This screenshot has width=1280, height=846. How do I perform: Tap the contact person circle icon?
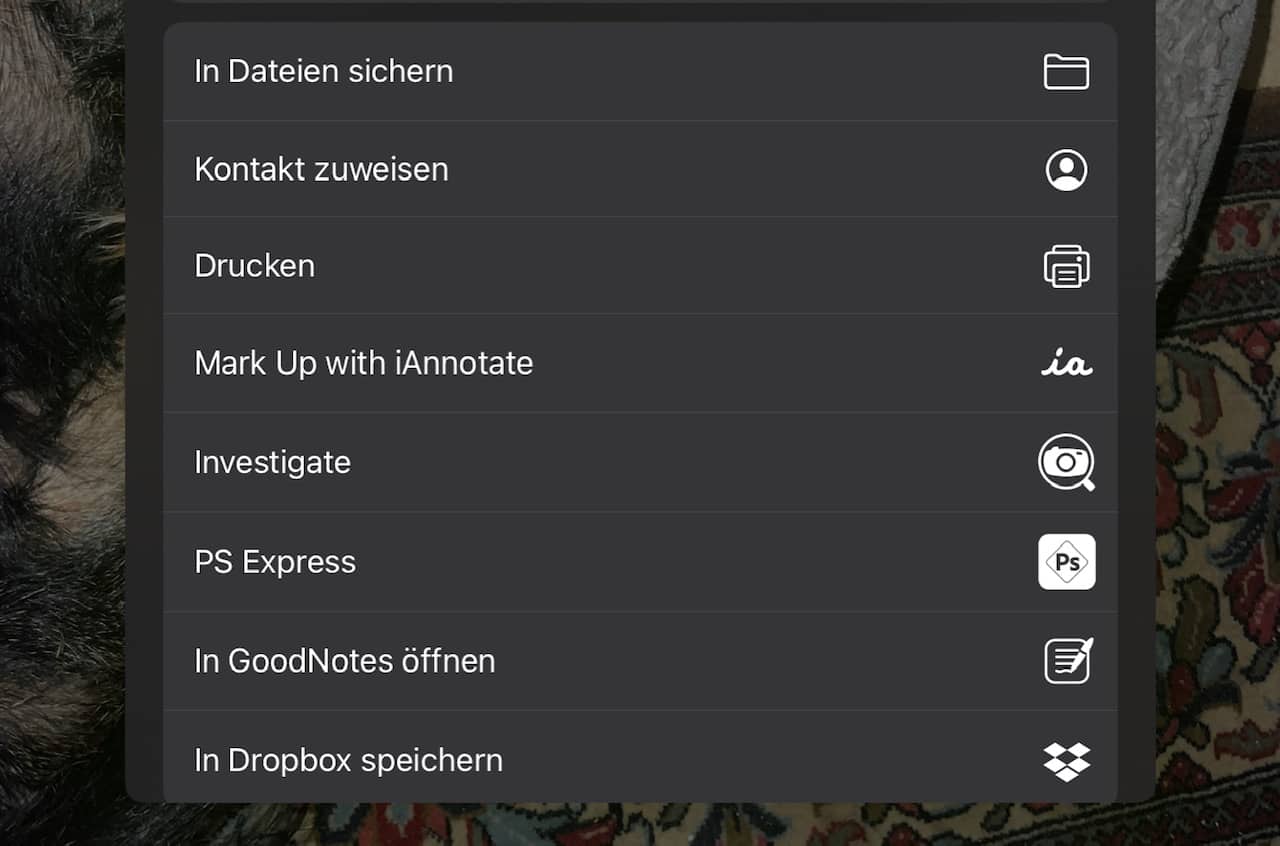point(1066,170)
